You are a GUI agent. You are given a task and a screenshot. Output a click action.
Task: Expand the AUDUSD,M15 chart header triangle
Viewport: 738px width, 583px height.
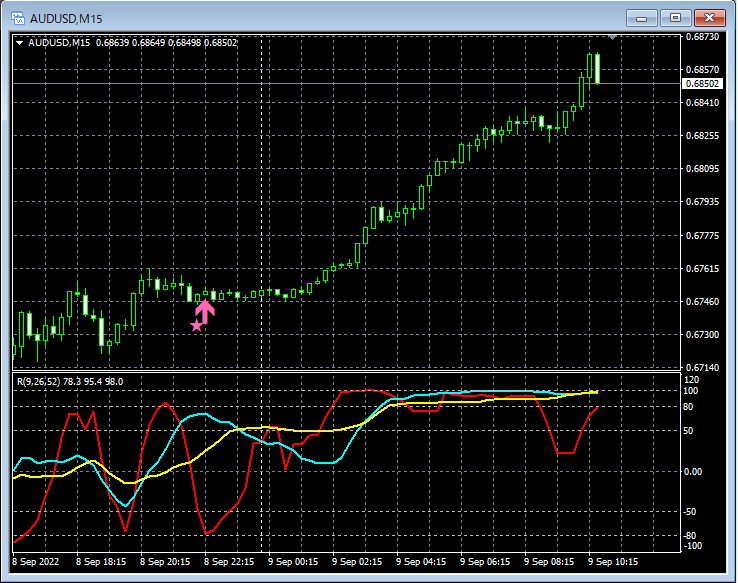(x=20, y=43)
